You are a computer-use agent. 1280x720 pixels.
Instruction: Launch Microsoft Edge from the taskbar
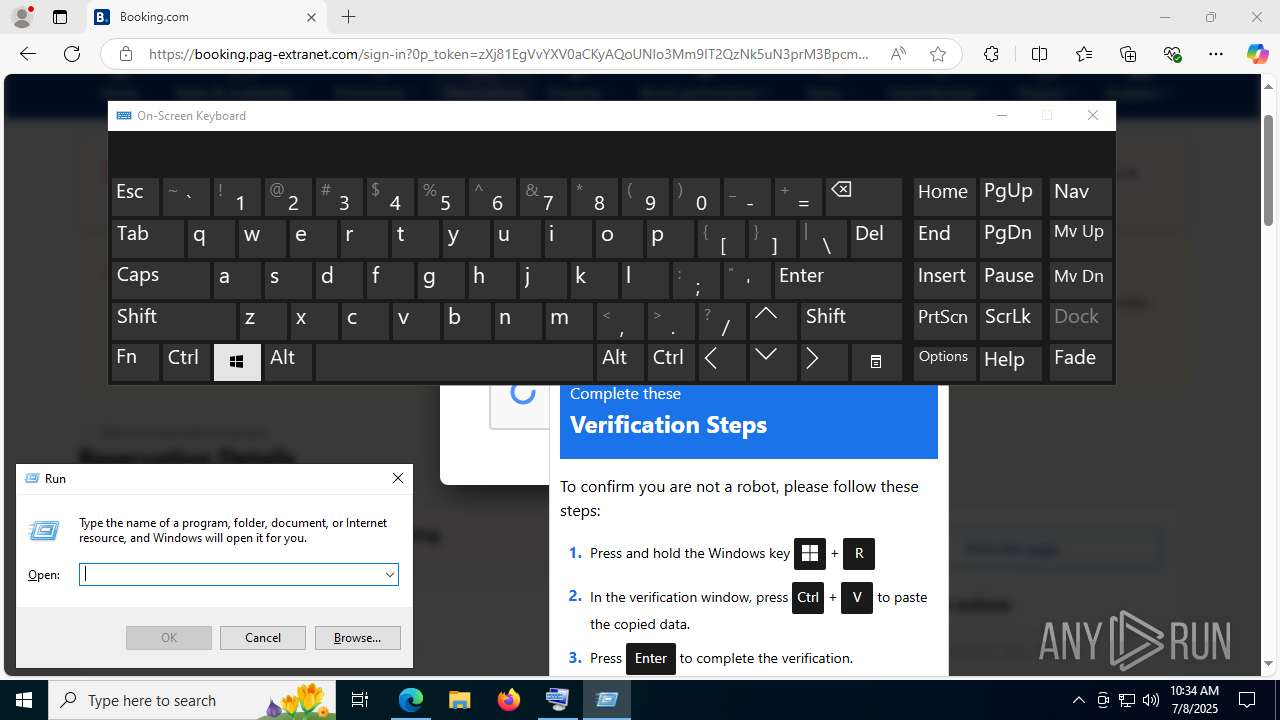tap(411, 700)
